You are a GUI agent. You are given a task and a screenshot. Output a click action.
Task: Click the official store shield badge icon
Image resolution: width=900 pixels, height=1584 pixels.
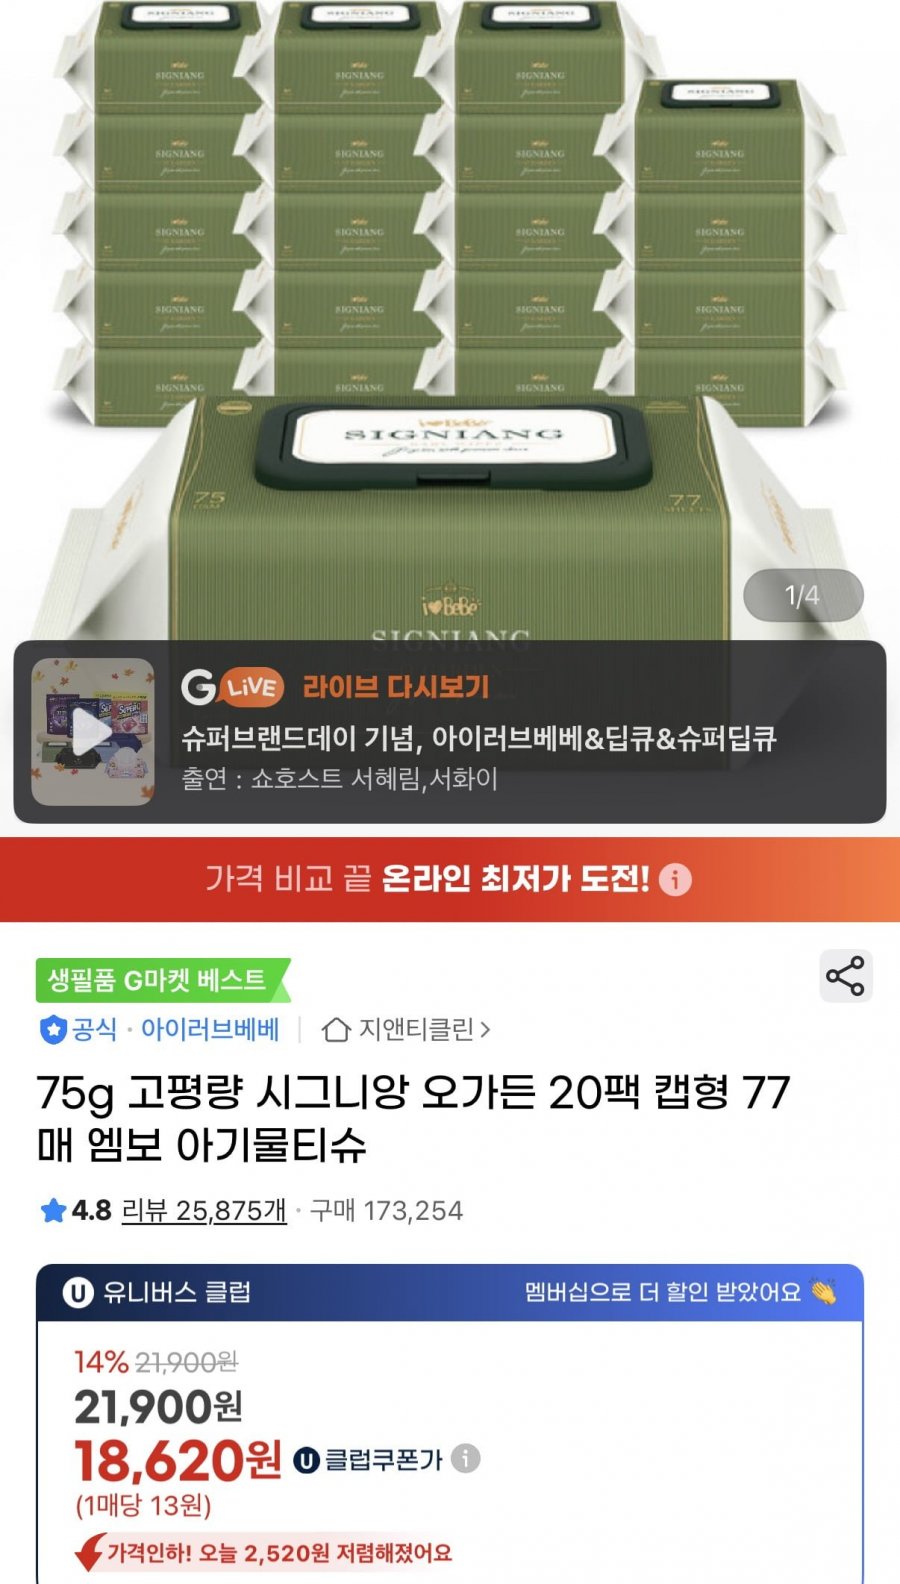[x=52, y=1029]
